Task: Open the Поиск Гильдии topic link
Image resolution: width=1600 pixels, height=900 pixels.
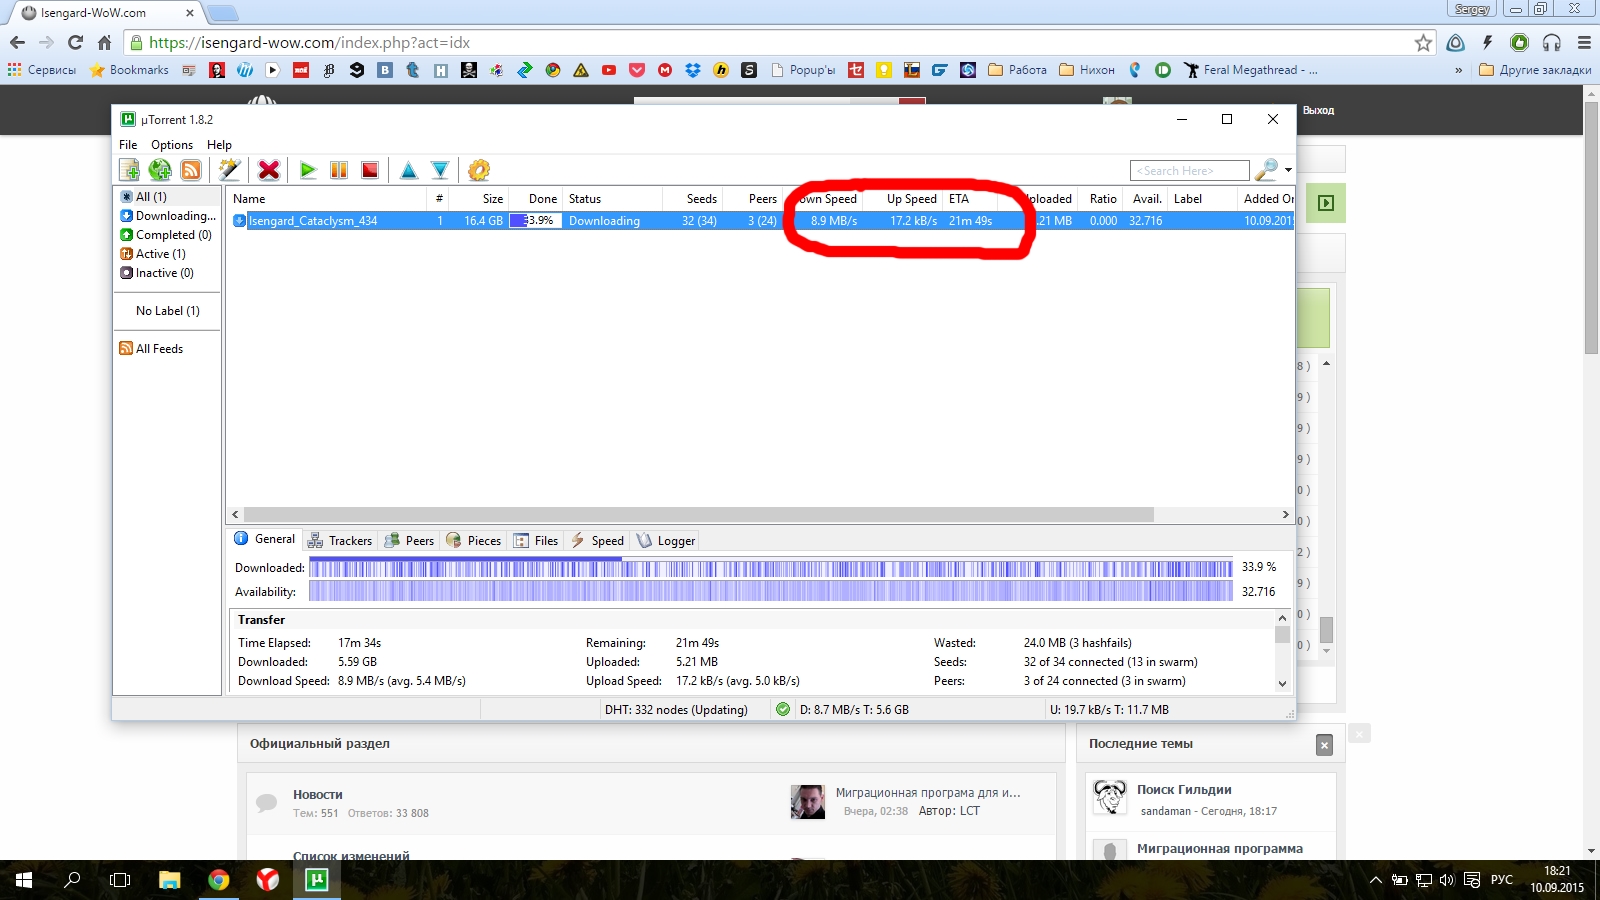Action: tap(1184, 790)
